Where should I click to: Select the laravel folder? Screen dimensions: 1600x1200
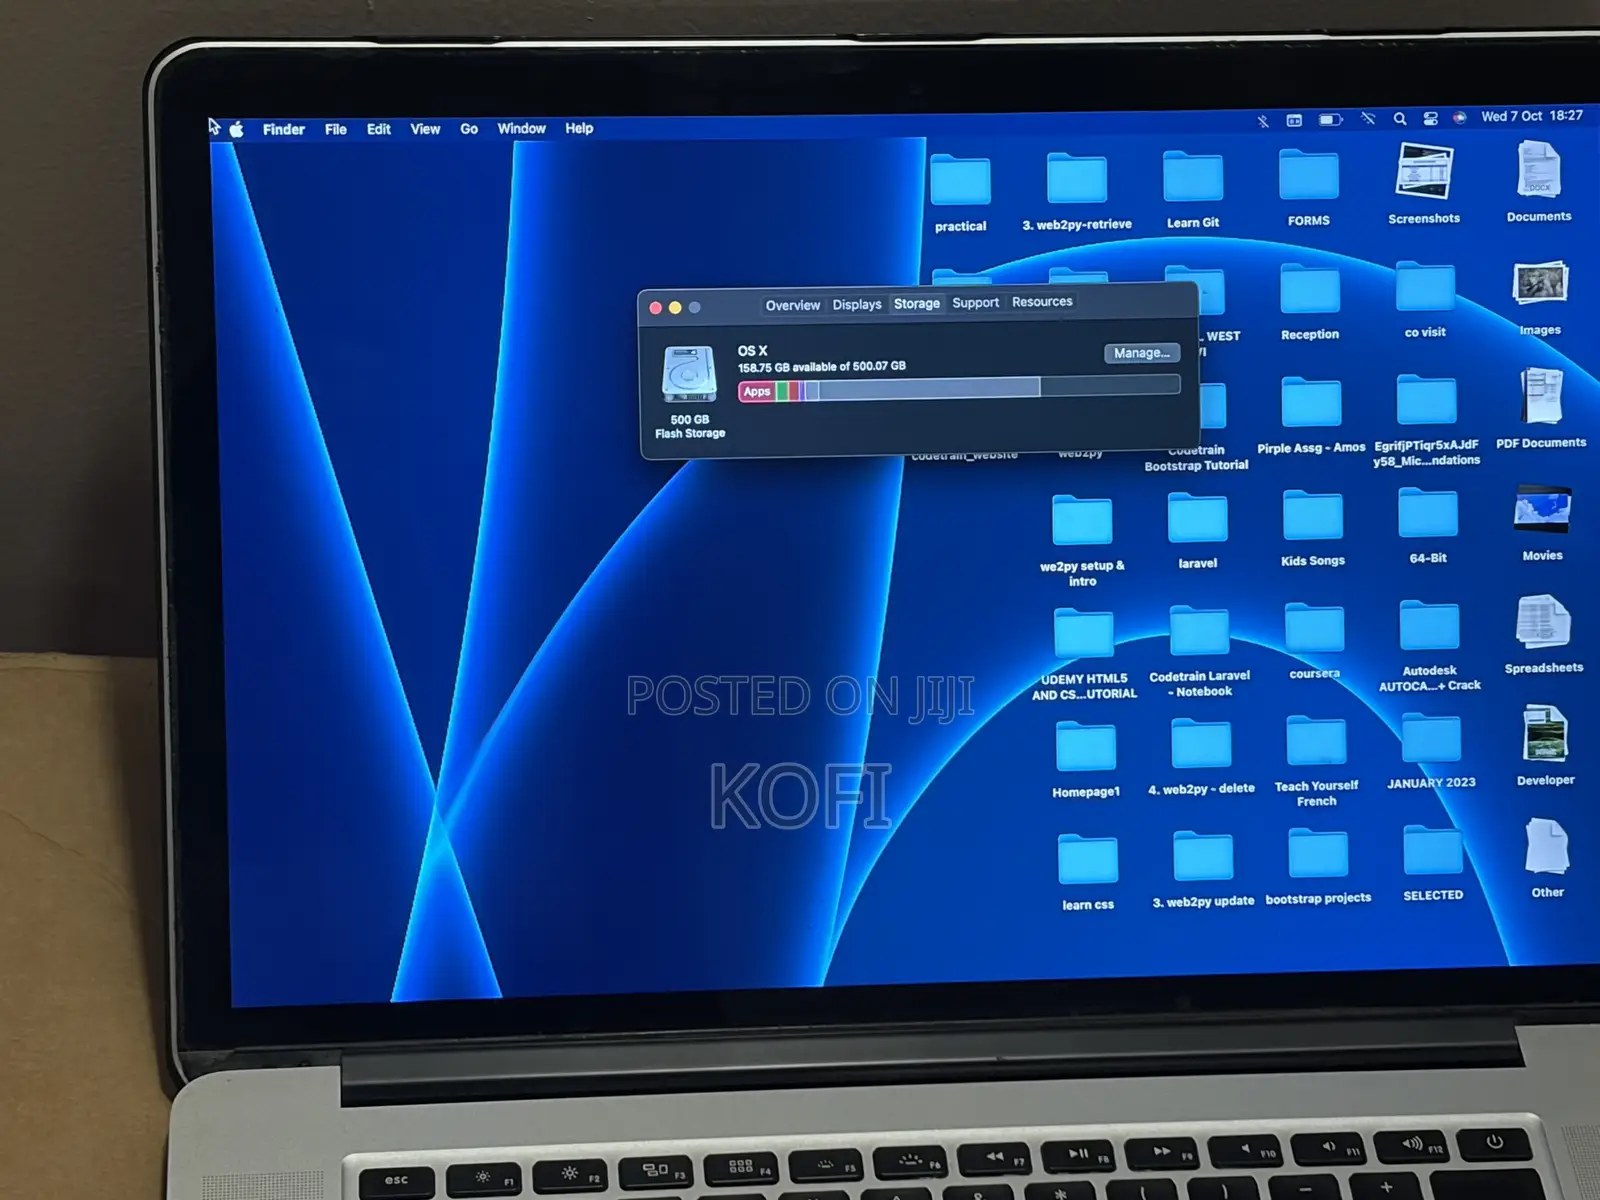(x=1198, y=520)
